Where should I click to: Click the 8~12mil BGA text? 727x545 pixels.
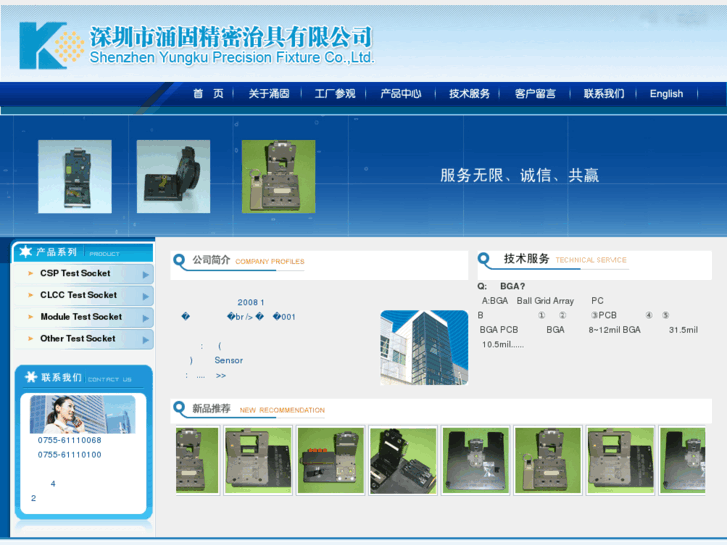coord(614,330)
